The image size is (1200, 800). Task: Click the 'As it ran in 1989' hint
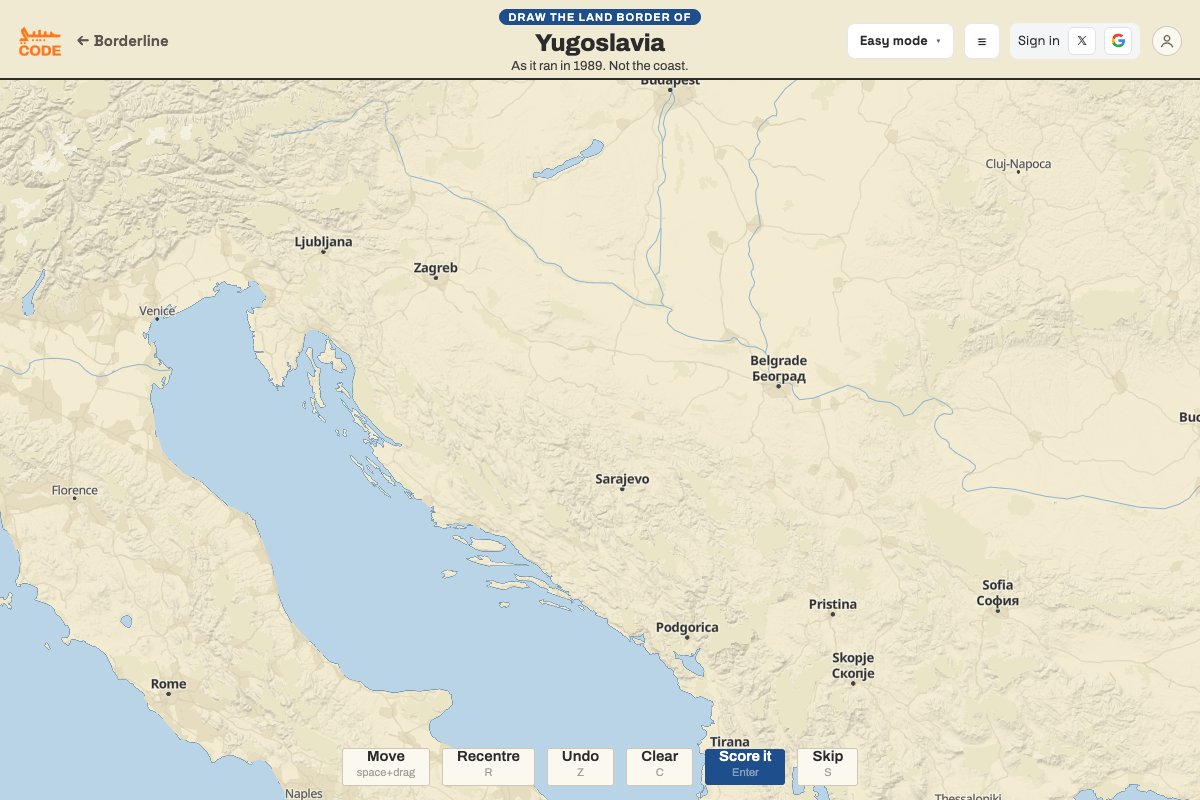click(600, 66)
